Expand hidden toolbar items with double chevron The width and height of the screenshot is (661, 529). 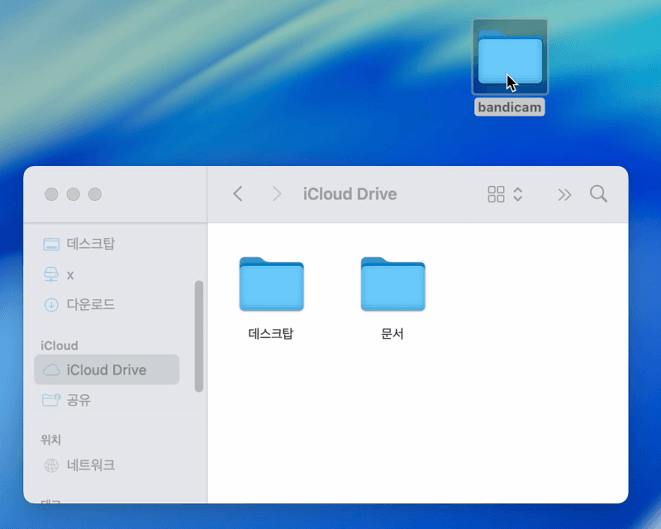565,194
